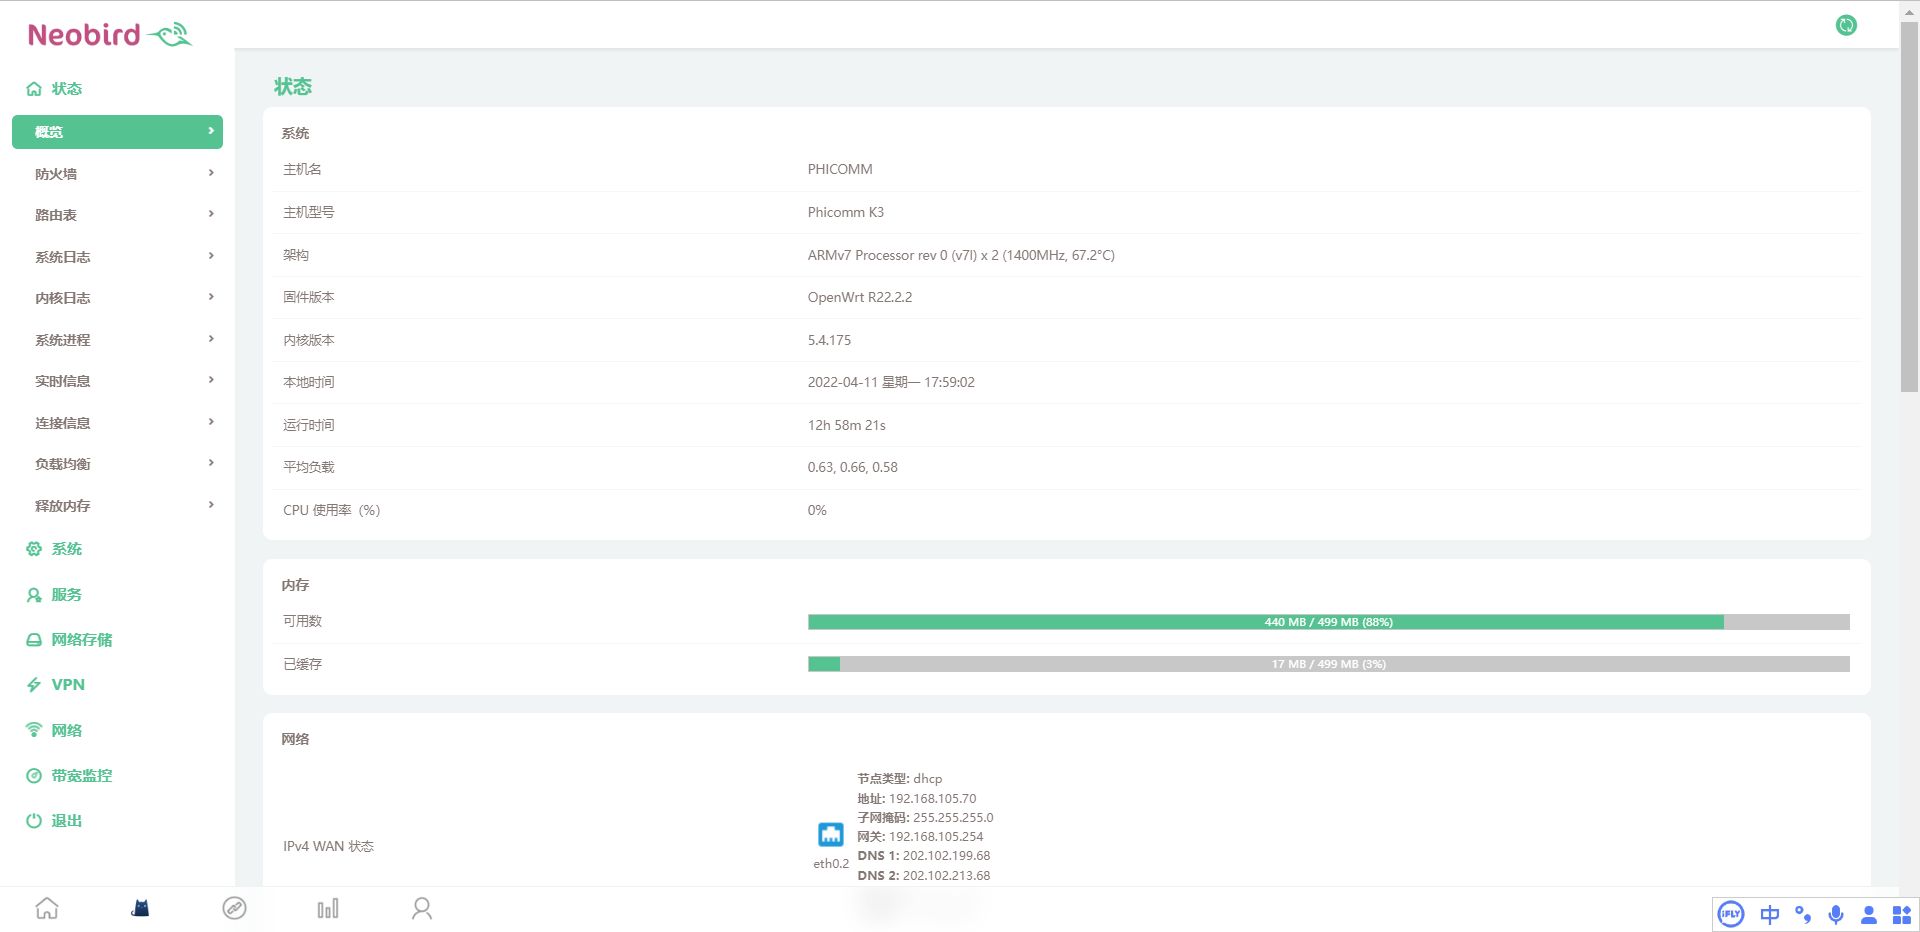Open the 系统日志 page
The width and height of the screenshot is (1920, 932).
click(x=63, y=257)
